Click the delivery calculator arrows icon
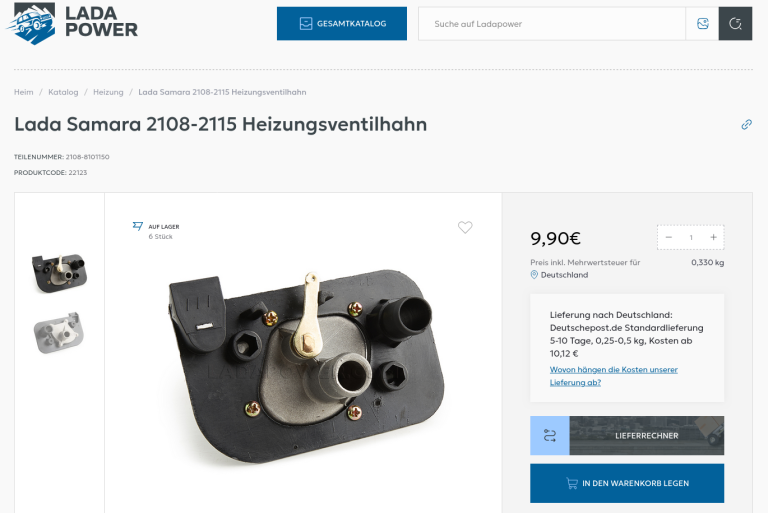Viewport: 768px width, 513px height. tap(550, 436)
